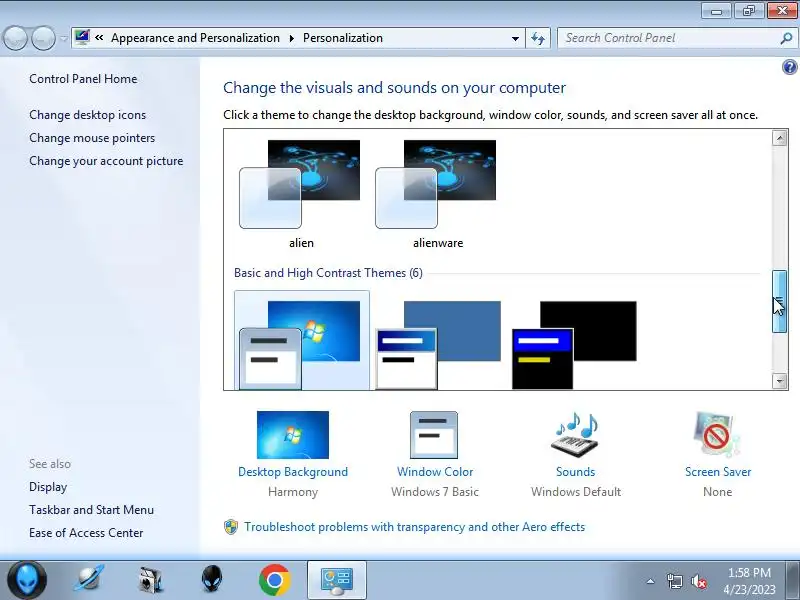Open the recent pages dropdown beside Forward
800x600 pixels.
64,38
